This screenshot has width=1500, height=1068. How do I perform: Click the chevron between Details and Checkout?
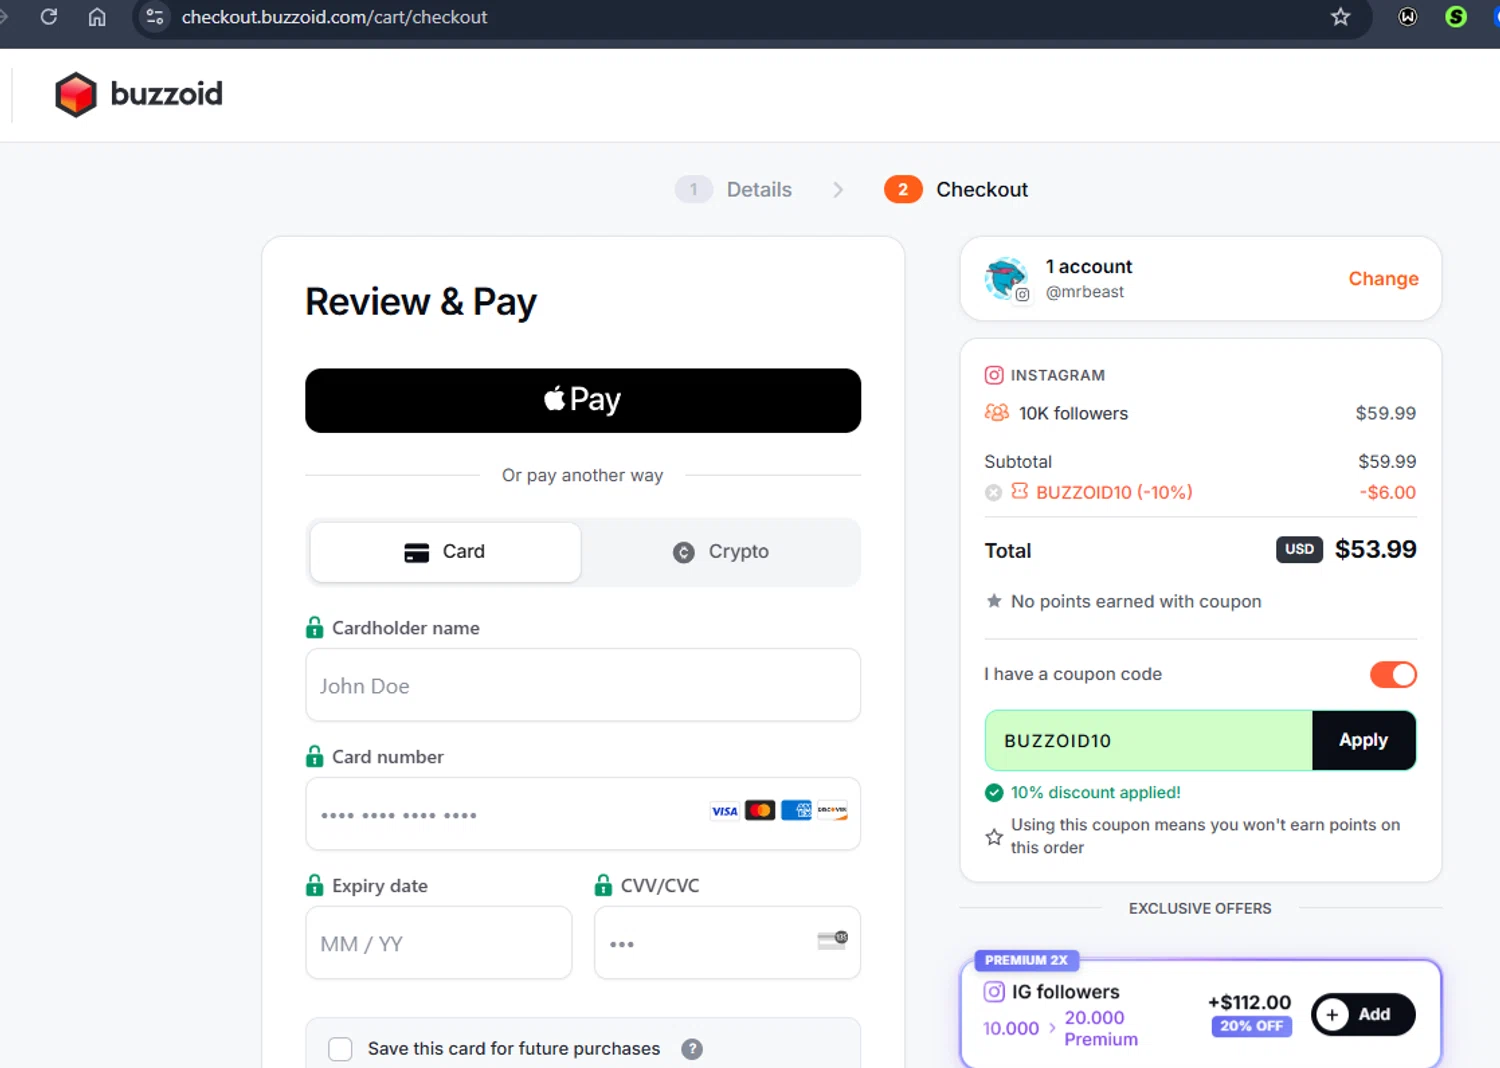838,189
